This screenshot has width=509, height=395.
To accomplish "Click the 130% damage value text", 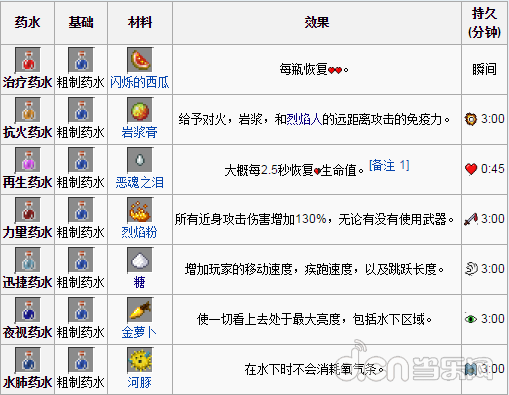I will pos(311,219).
